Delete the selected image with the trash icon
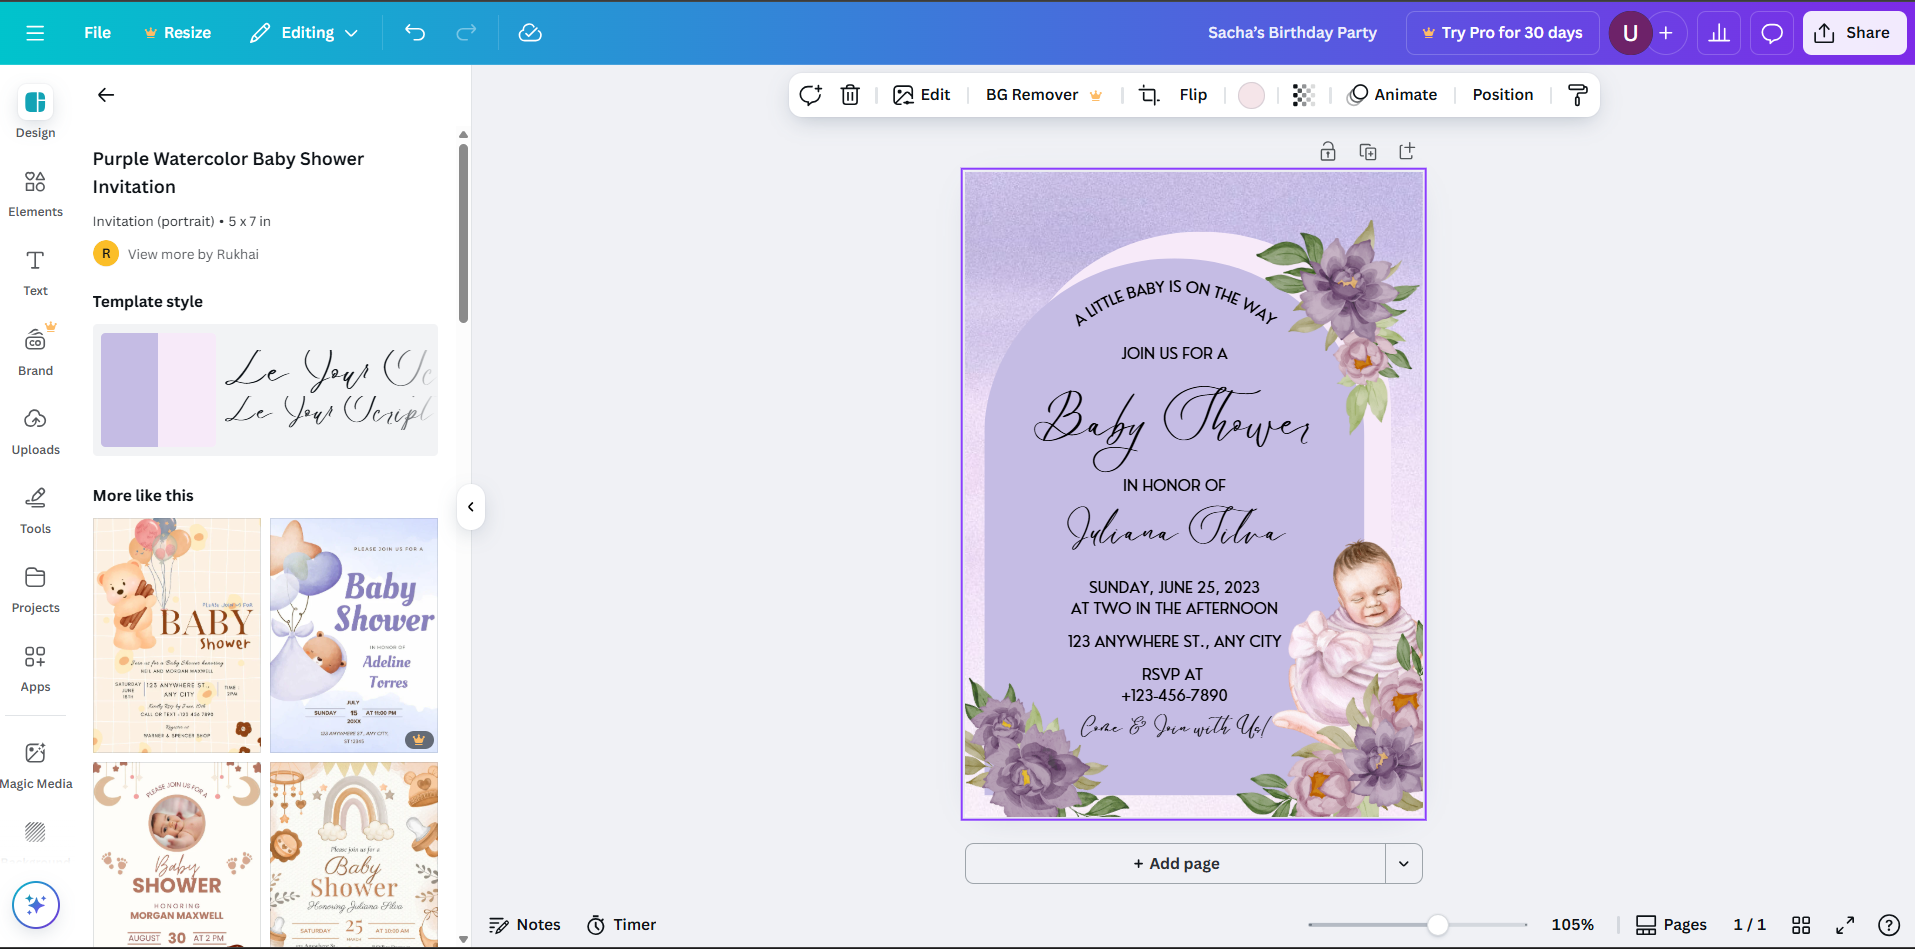1915x949 pixels. [x=850, y=94]
